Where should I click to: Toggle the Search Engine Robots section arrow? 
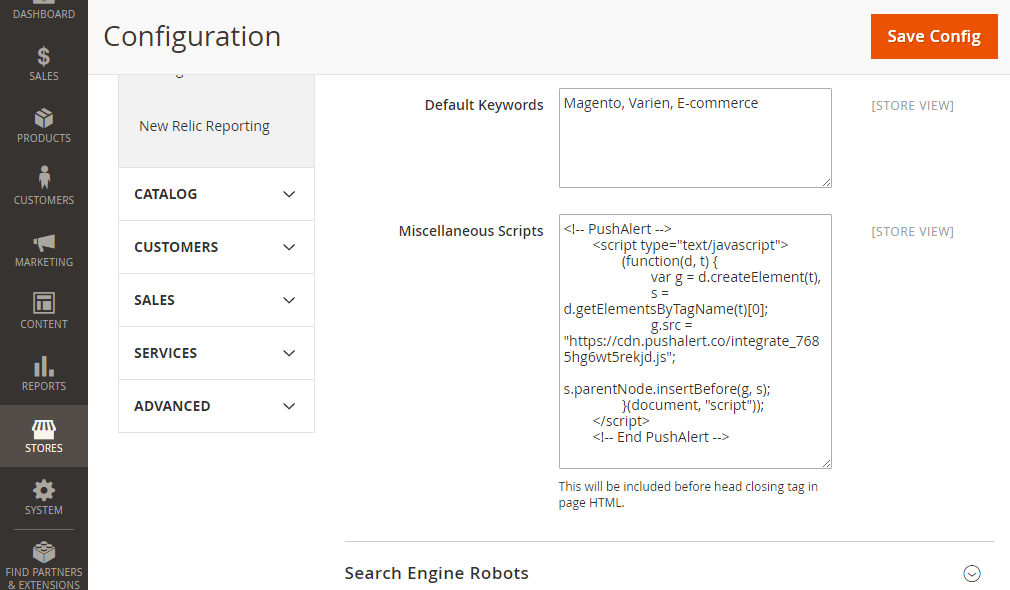pos(971,573)
